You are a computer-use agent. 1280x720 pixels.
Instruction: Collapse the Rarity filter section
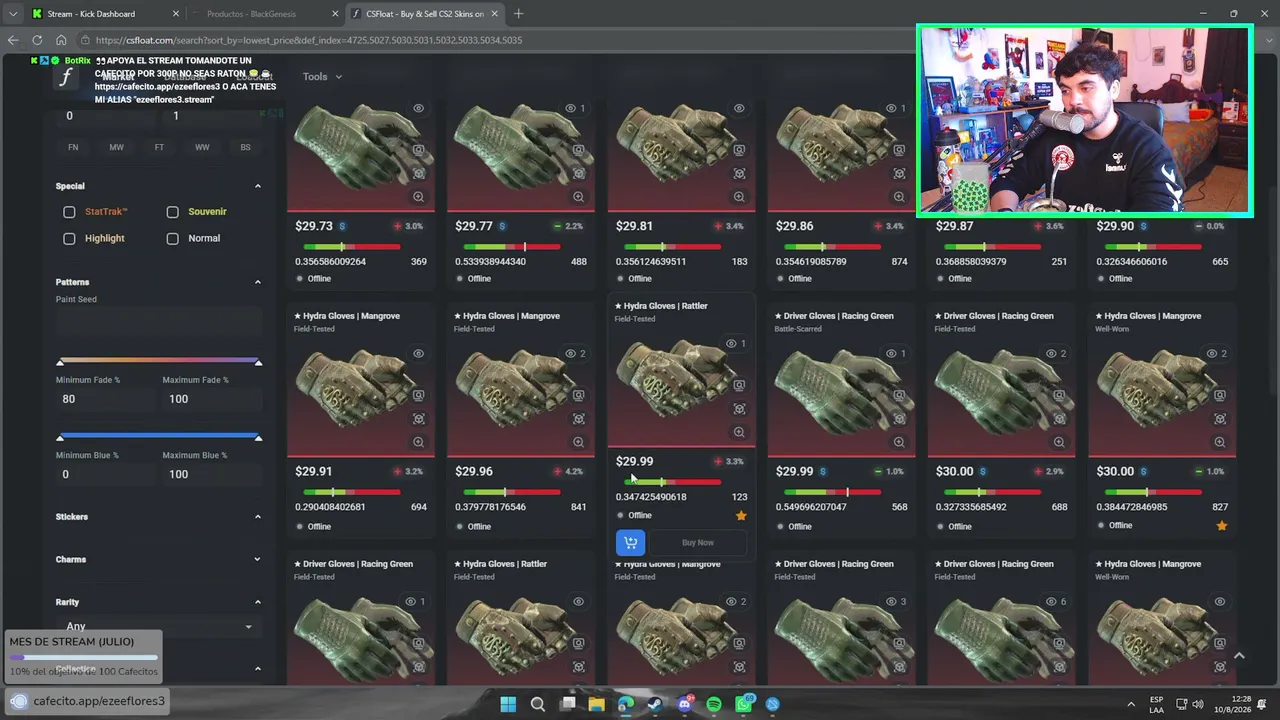pyautogui.click(x=258, y=602)
